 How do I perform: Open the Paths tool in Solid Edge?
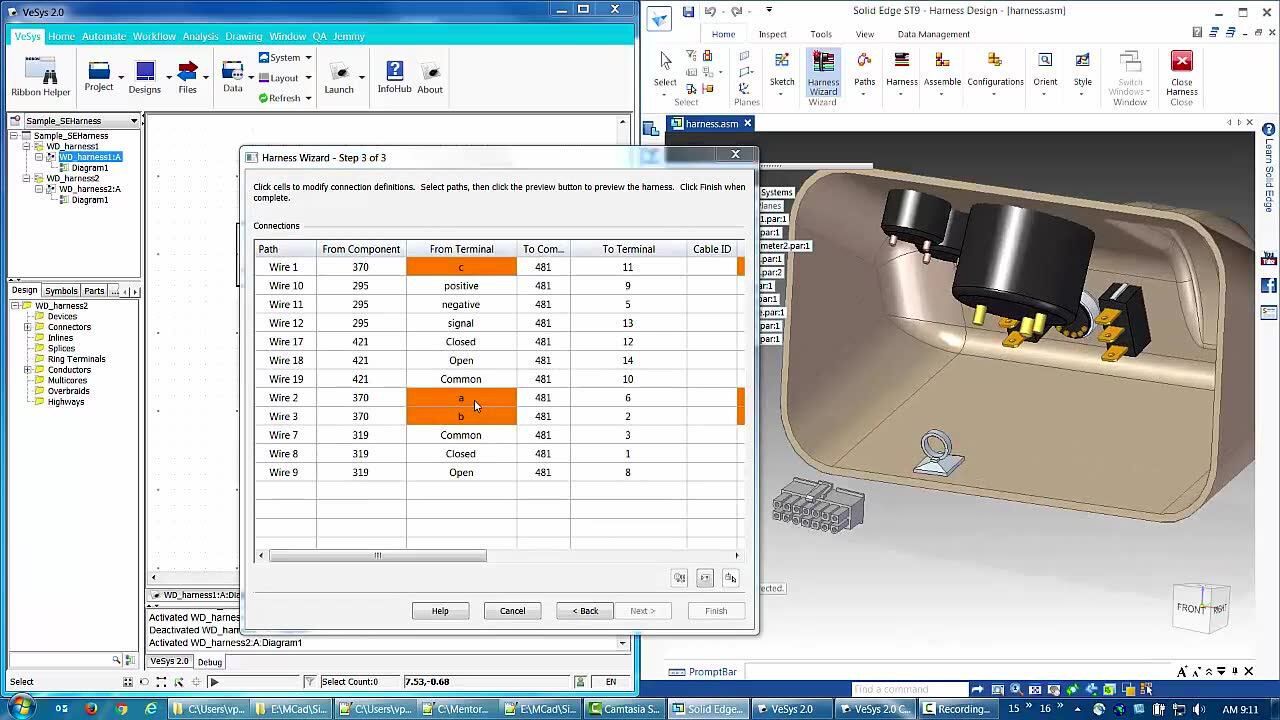coord(864,68)
